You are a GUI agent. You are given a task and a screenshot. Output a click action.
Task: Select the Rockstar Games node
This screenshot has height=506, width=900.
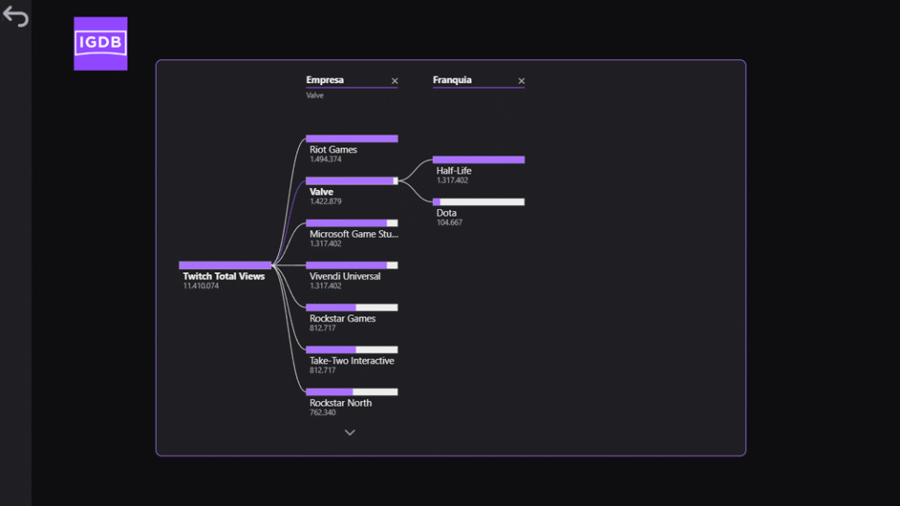coord(342,318)
